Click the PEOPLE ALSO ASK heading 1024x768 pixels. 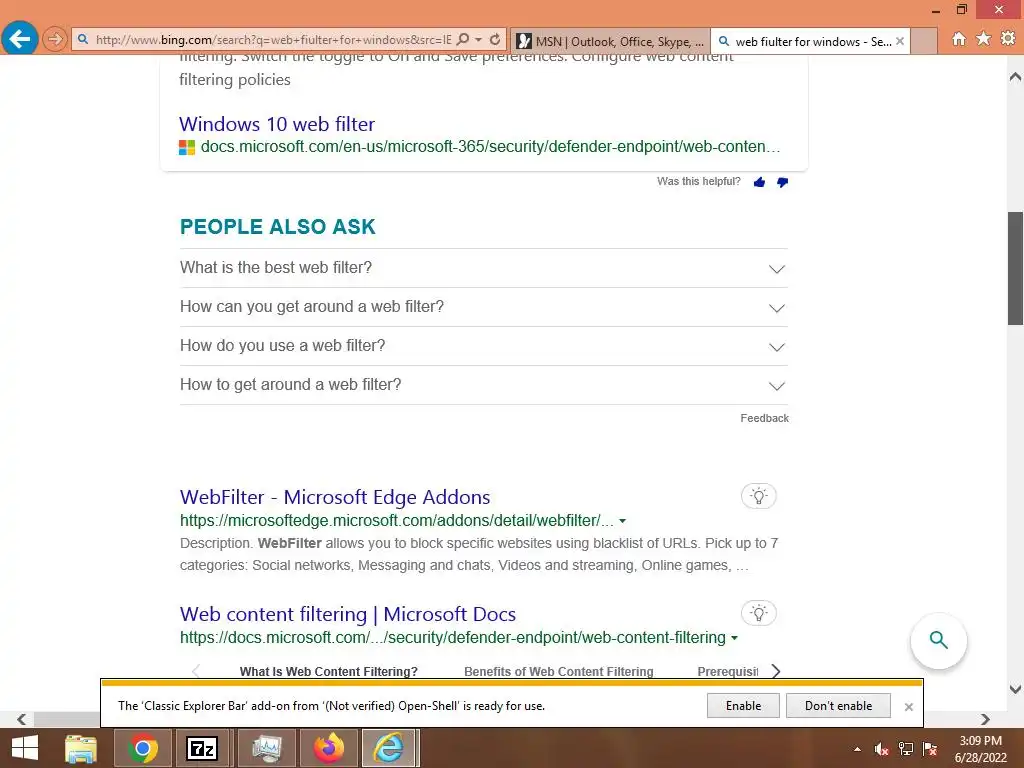(x=278, y=227)
